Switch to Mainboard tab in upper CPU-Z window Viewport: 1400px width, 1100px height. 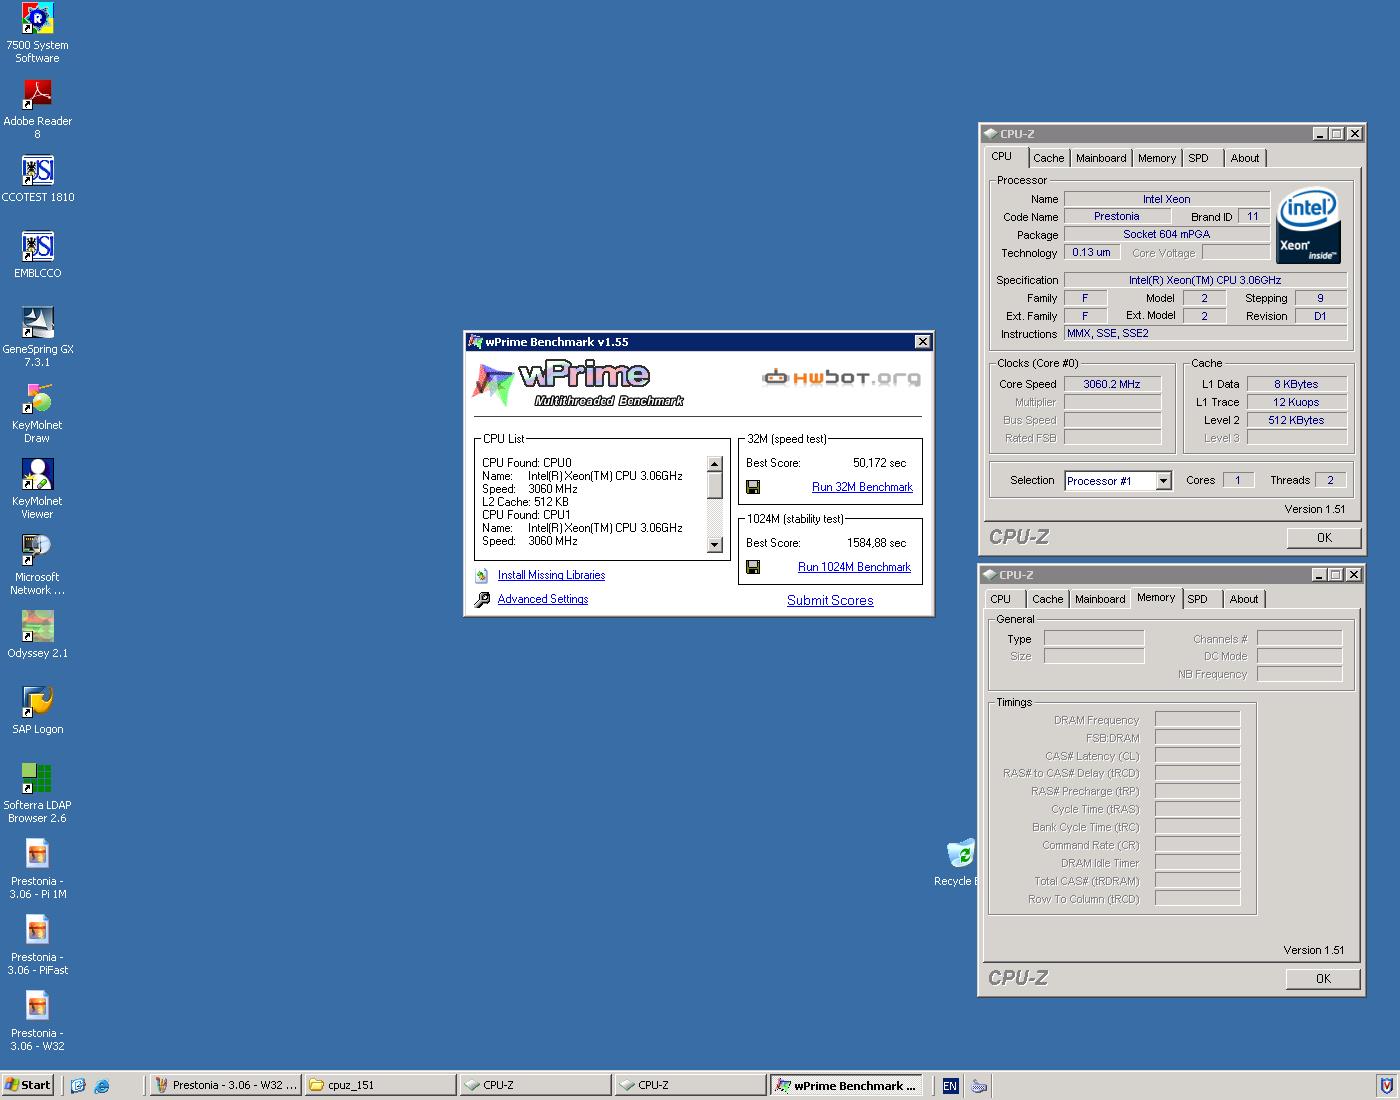click(x=1101, y=158)
